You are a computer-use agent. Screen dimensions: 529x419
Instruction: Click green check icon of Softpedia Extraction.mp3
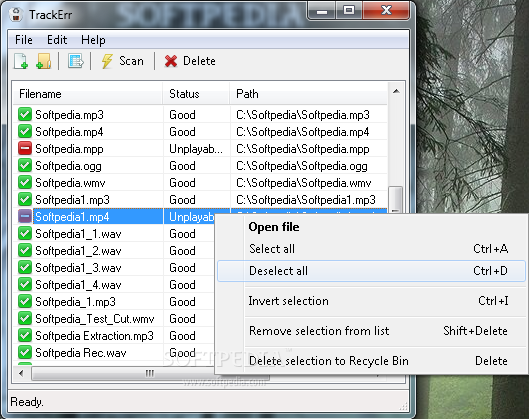coord(25,335)
